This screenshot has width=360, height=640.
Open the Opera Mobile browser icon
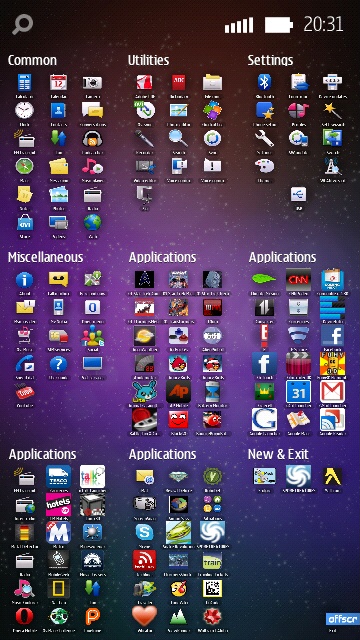coord(24,616)
